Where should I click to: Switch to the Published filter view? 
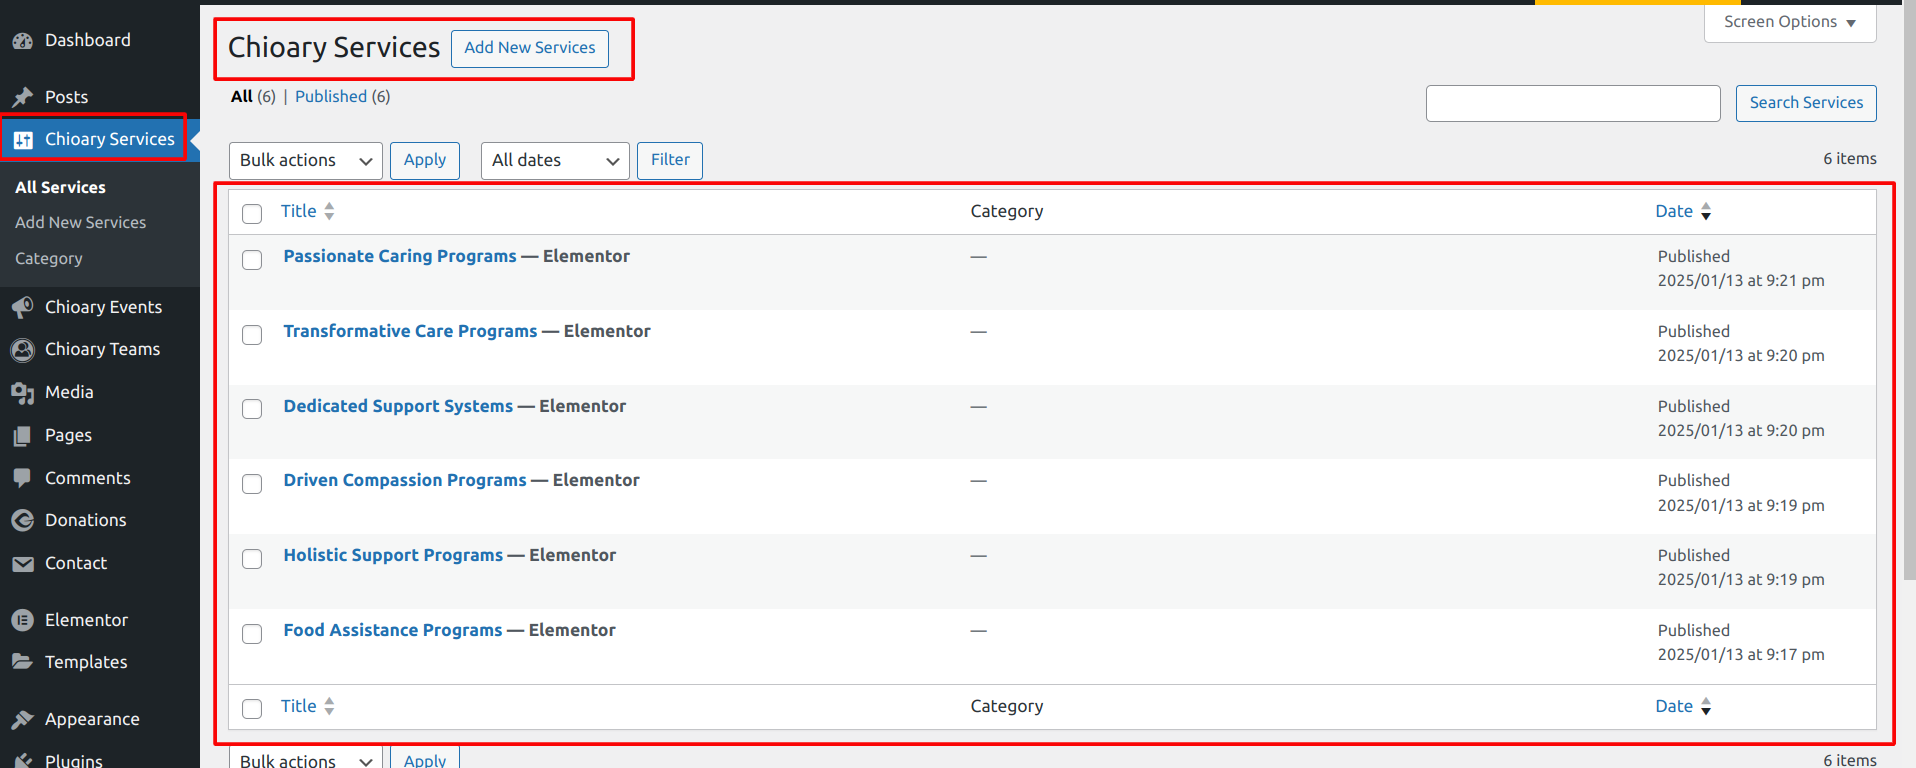click(331, 97)
